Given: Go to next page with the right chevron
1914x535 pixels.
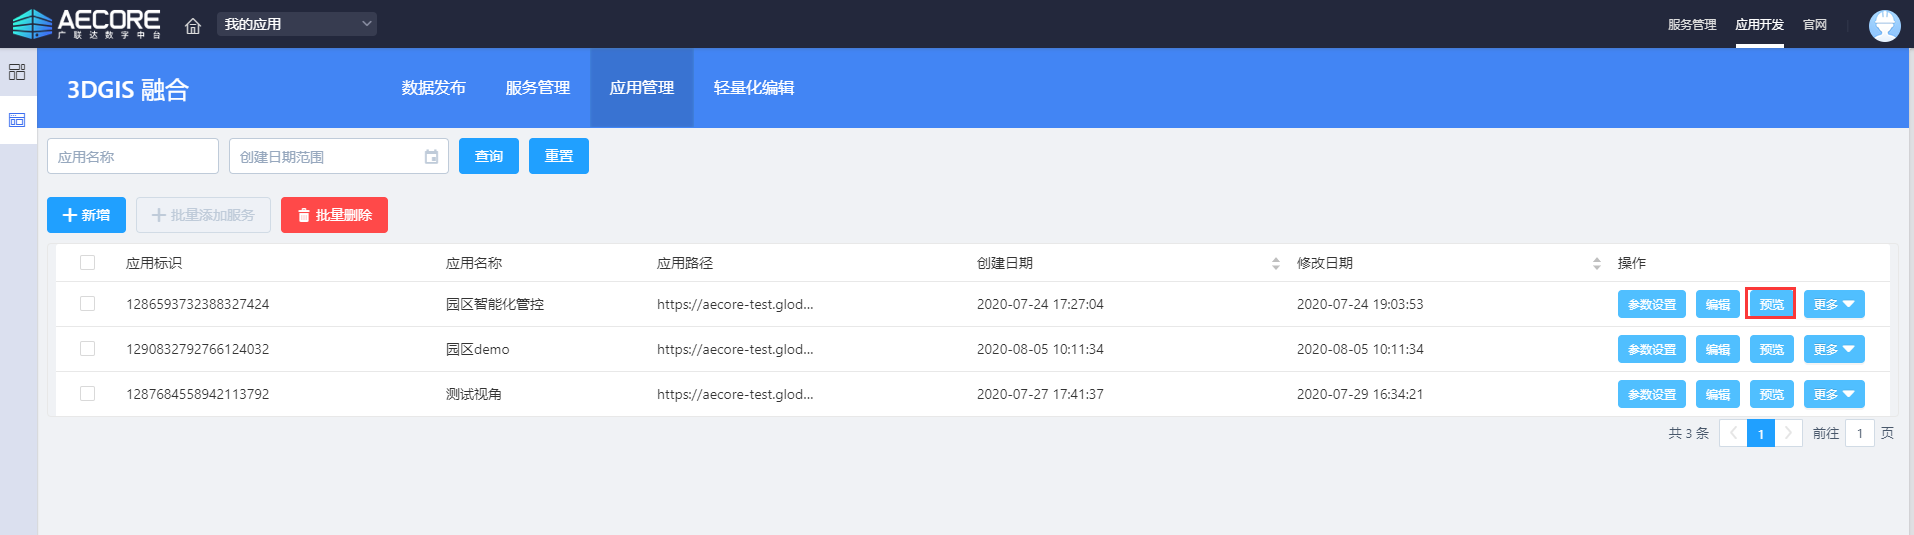Looking at the screenshot, I should click(1788, 433).
